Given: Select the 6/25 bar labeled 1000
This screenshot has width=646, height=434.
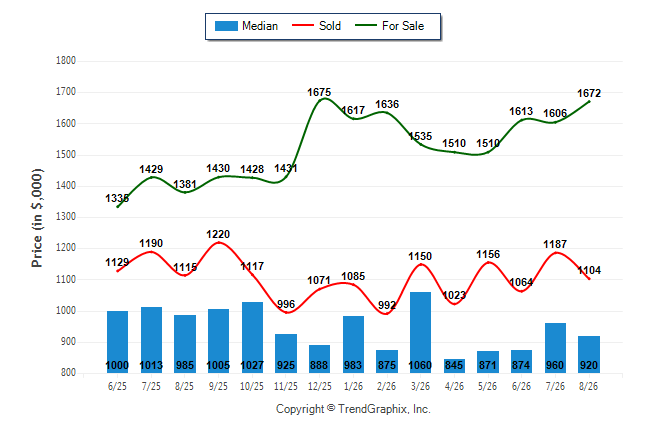Looking at the screenshot, I should tap(117, 342).
